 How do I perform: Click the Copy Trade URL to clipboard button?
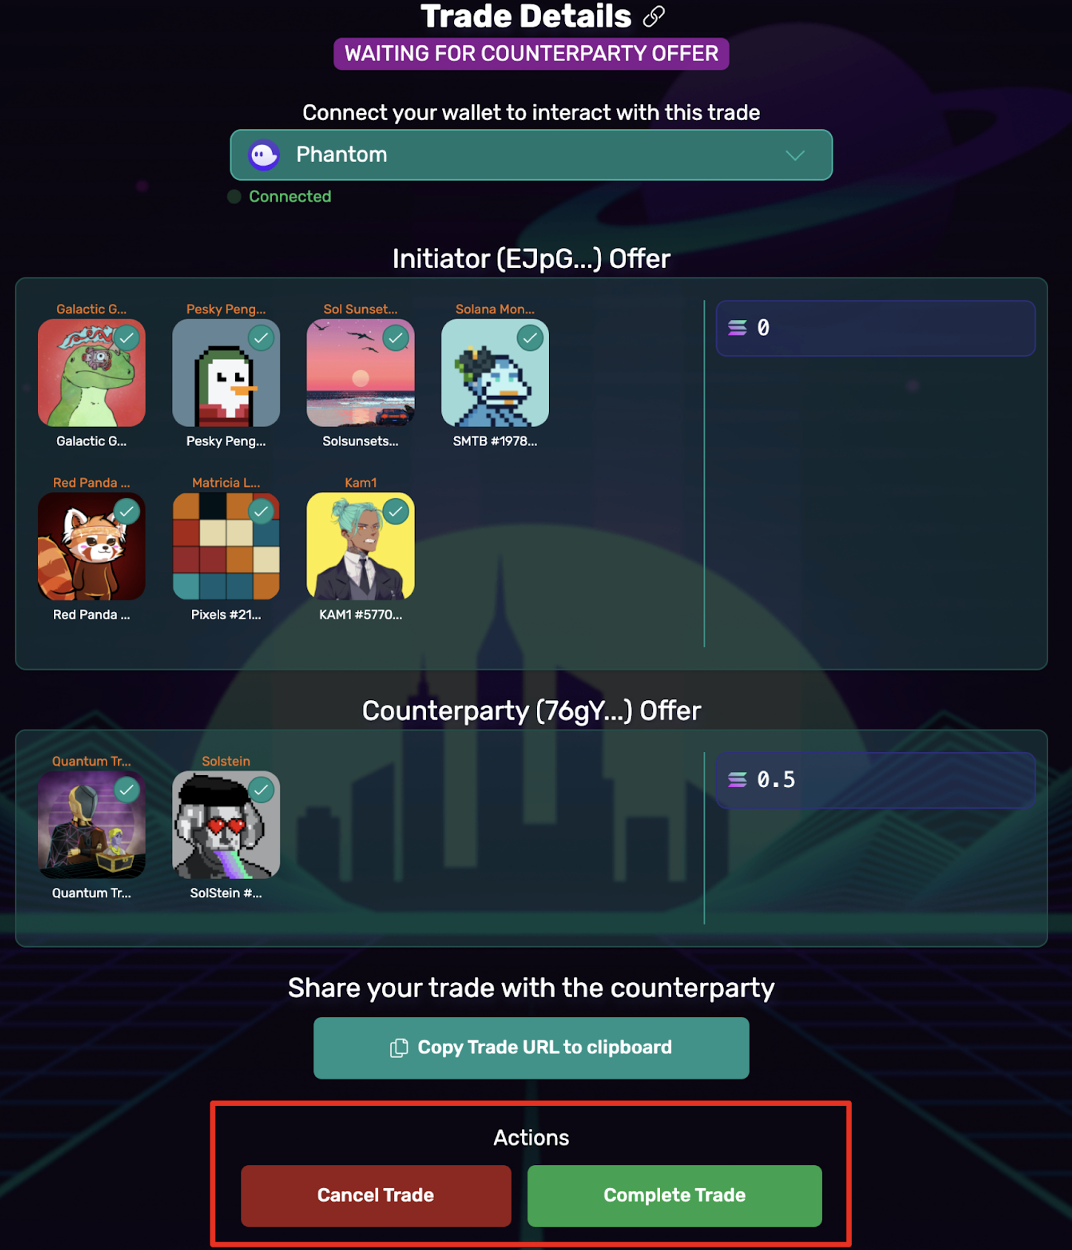(531, 1048)
